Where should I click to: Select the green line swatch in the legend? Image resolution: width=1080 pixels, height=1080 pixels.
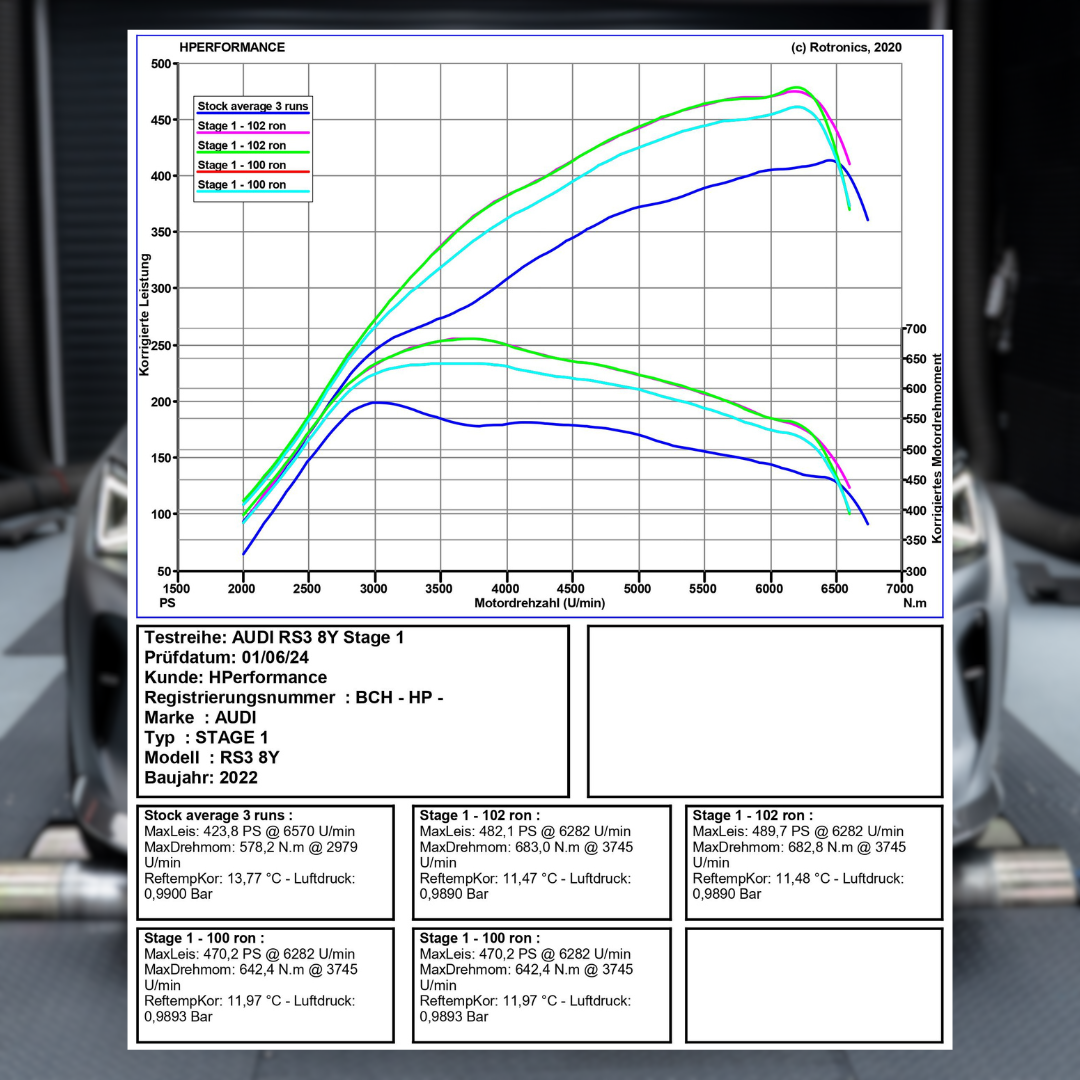(253, 152)
